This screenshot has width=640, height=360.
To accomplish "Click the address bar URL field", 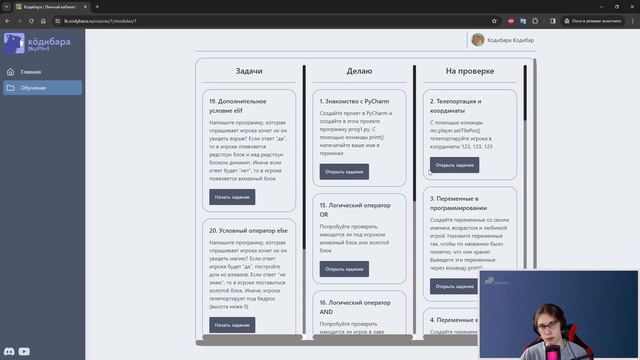I will pos(270,21).
